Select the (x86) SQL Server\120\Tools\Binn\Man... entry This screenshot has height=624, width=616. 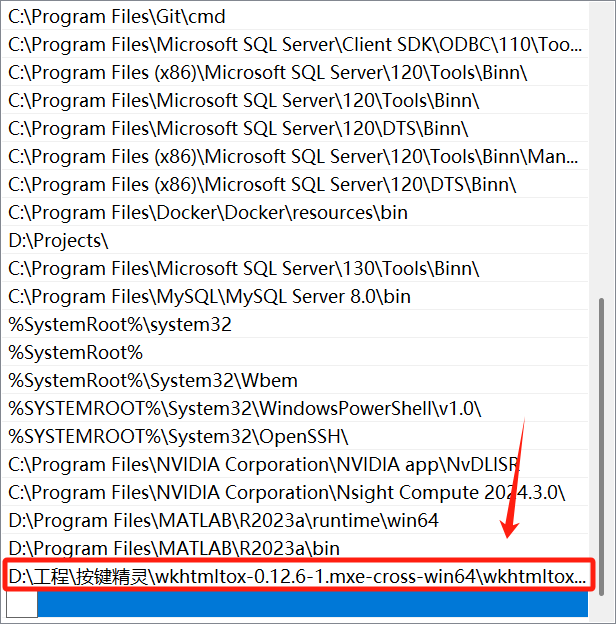(295, 156)
